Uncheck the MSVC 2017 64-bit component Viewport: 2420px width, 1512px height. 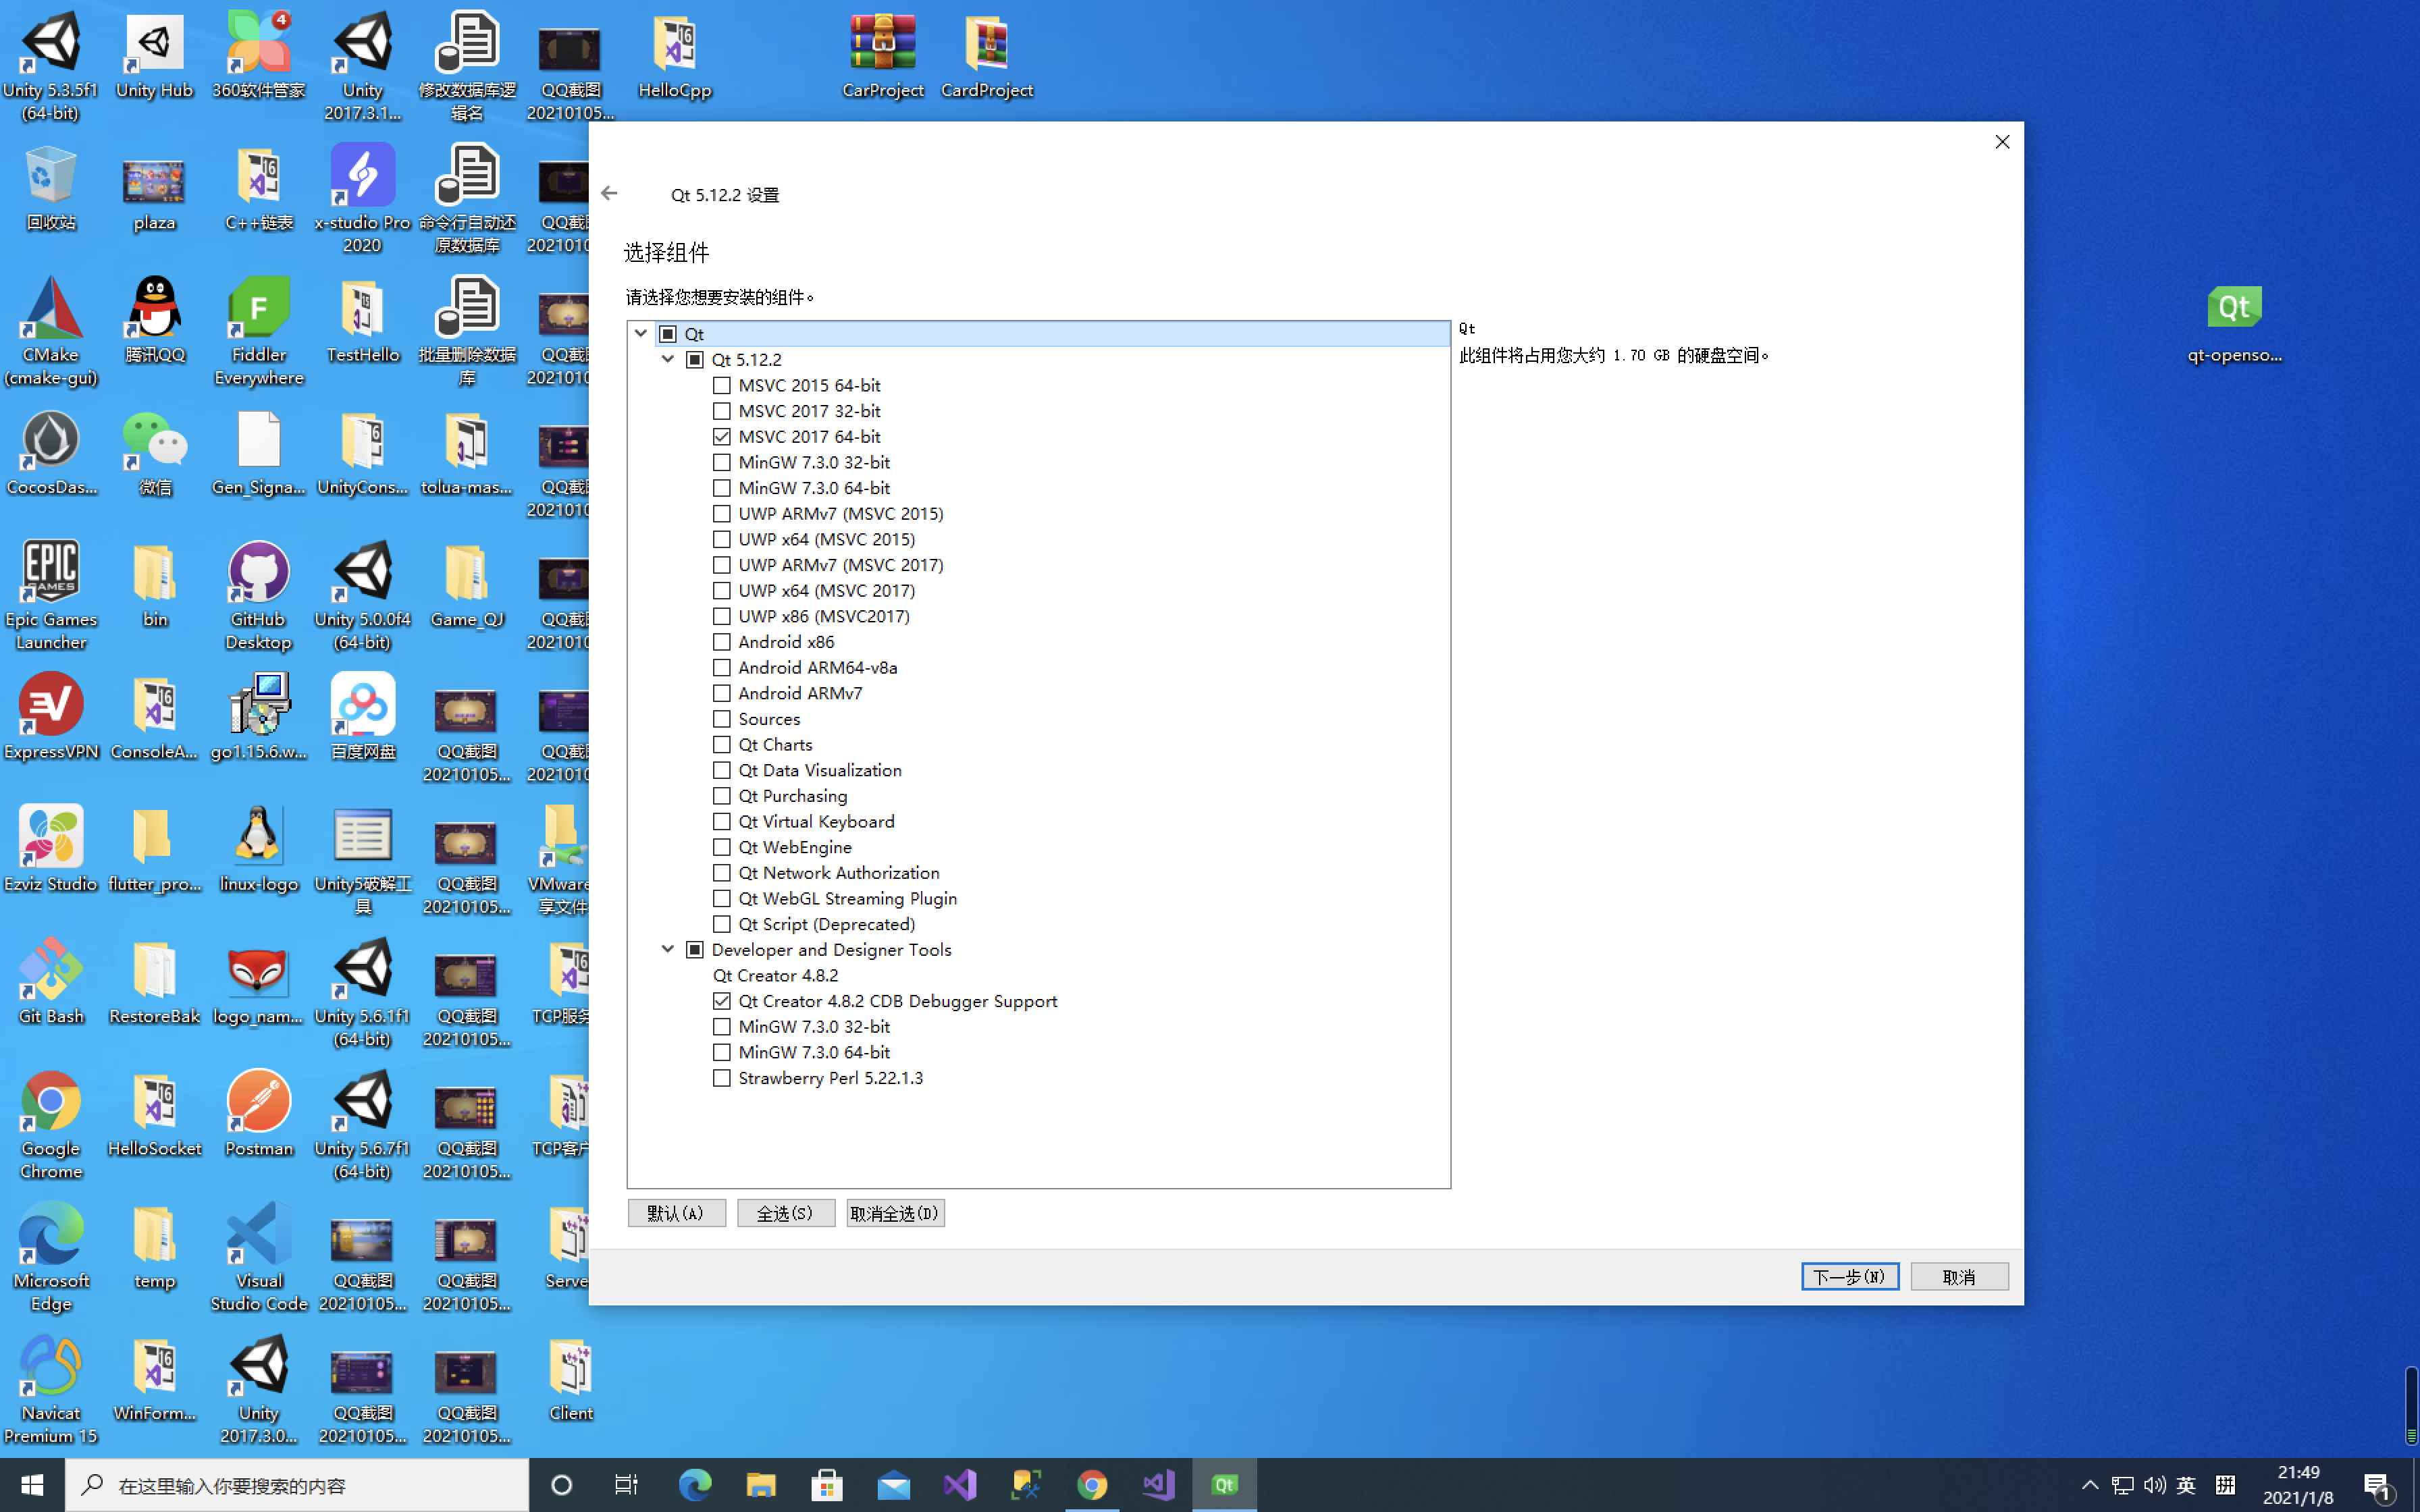point(722,436)
